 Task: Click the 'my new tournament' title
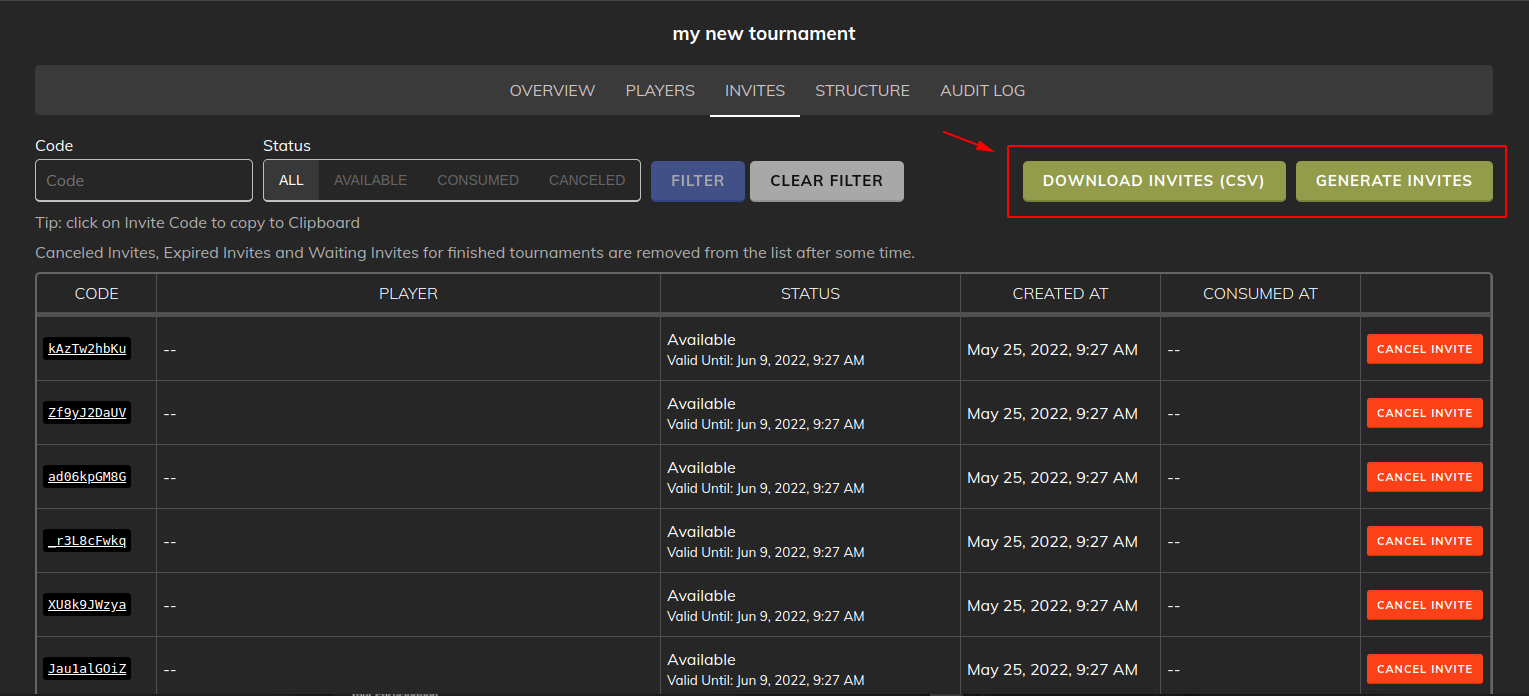coord(764,34)
